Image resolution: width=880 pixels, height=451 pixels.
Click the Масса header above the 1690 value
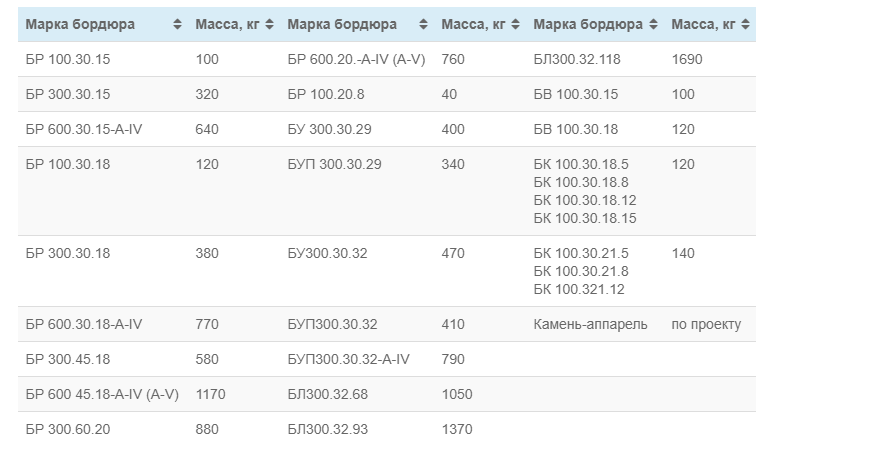coord(701,24)
